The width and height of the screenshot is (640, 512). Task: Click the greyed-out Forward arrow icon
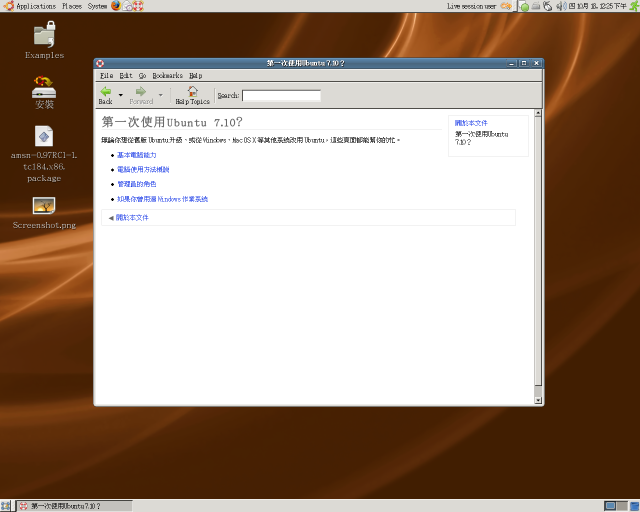click(141, 91)
